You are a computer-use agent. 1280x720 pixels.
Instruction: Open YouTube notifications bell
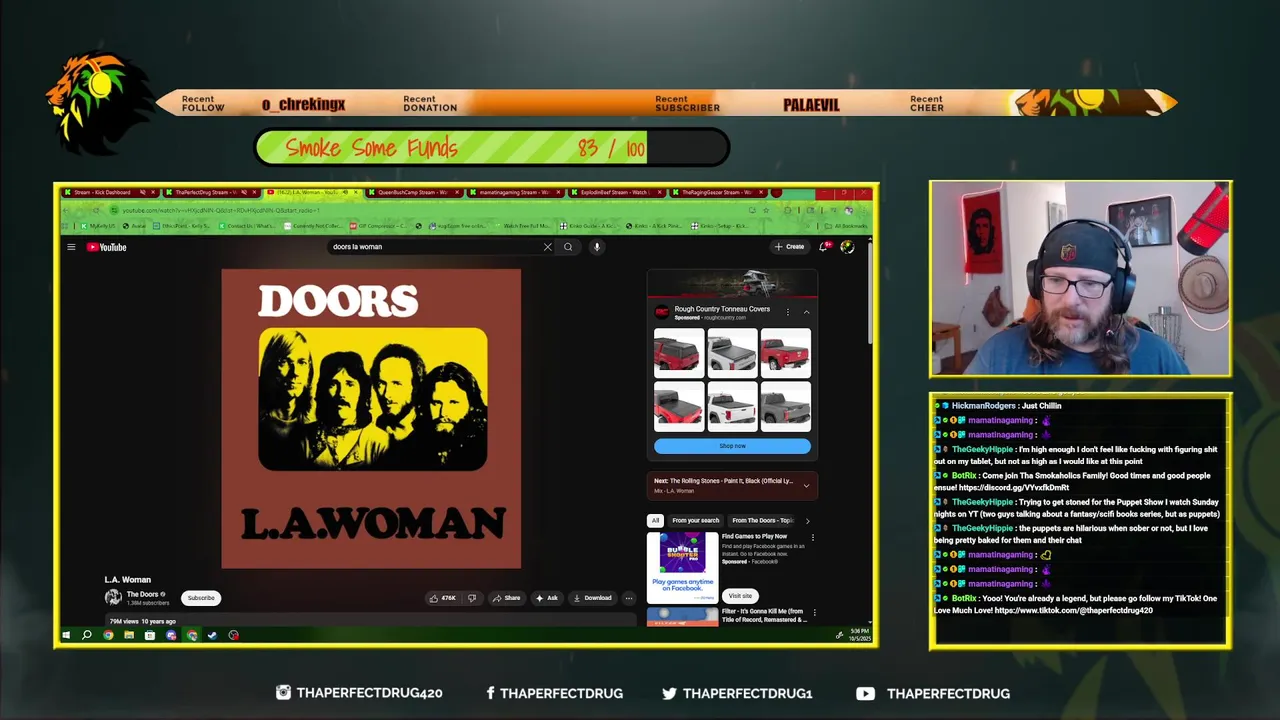[824, 247]
